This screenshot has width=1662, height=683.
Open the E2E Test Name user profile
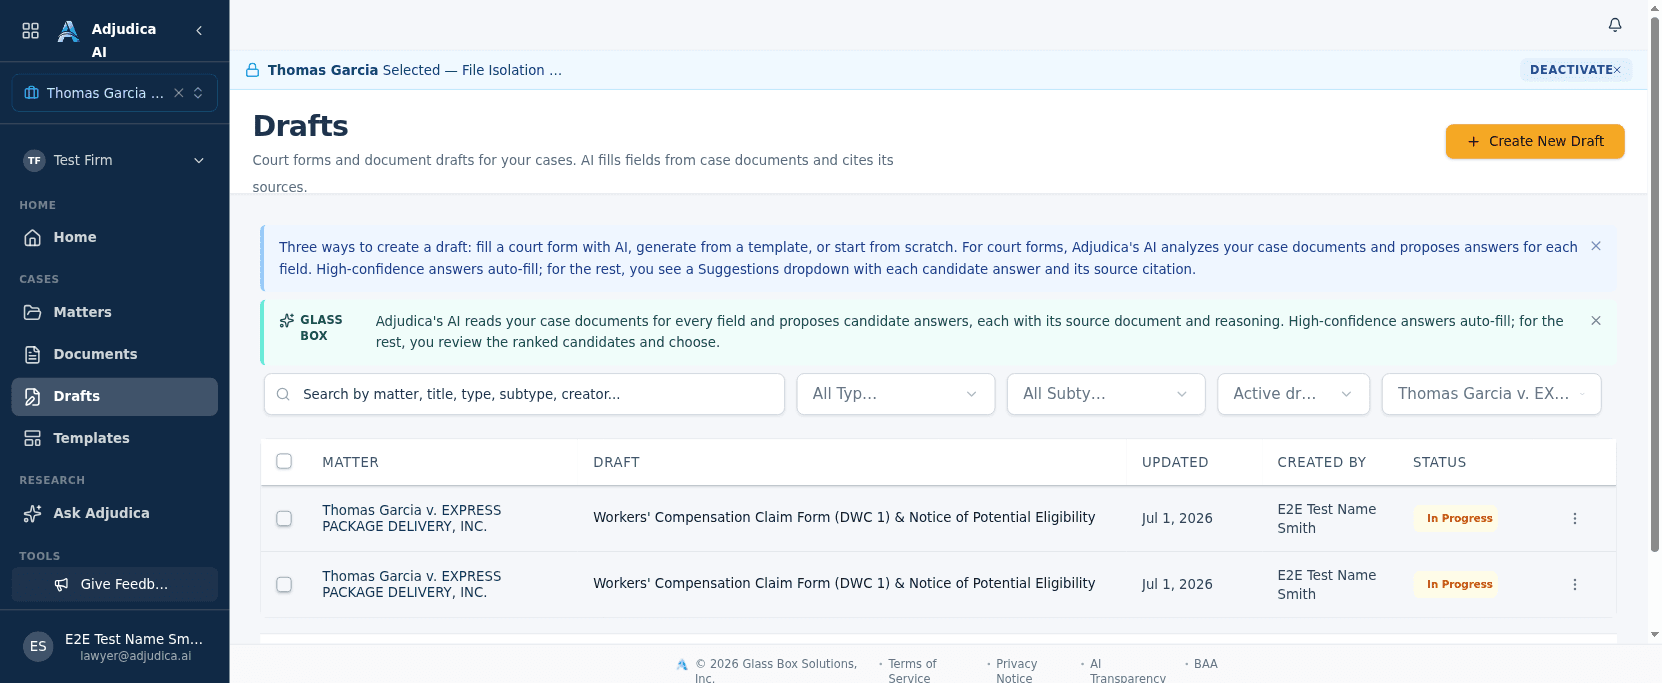pyautogui.click(x=114, y=646)
